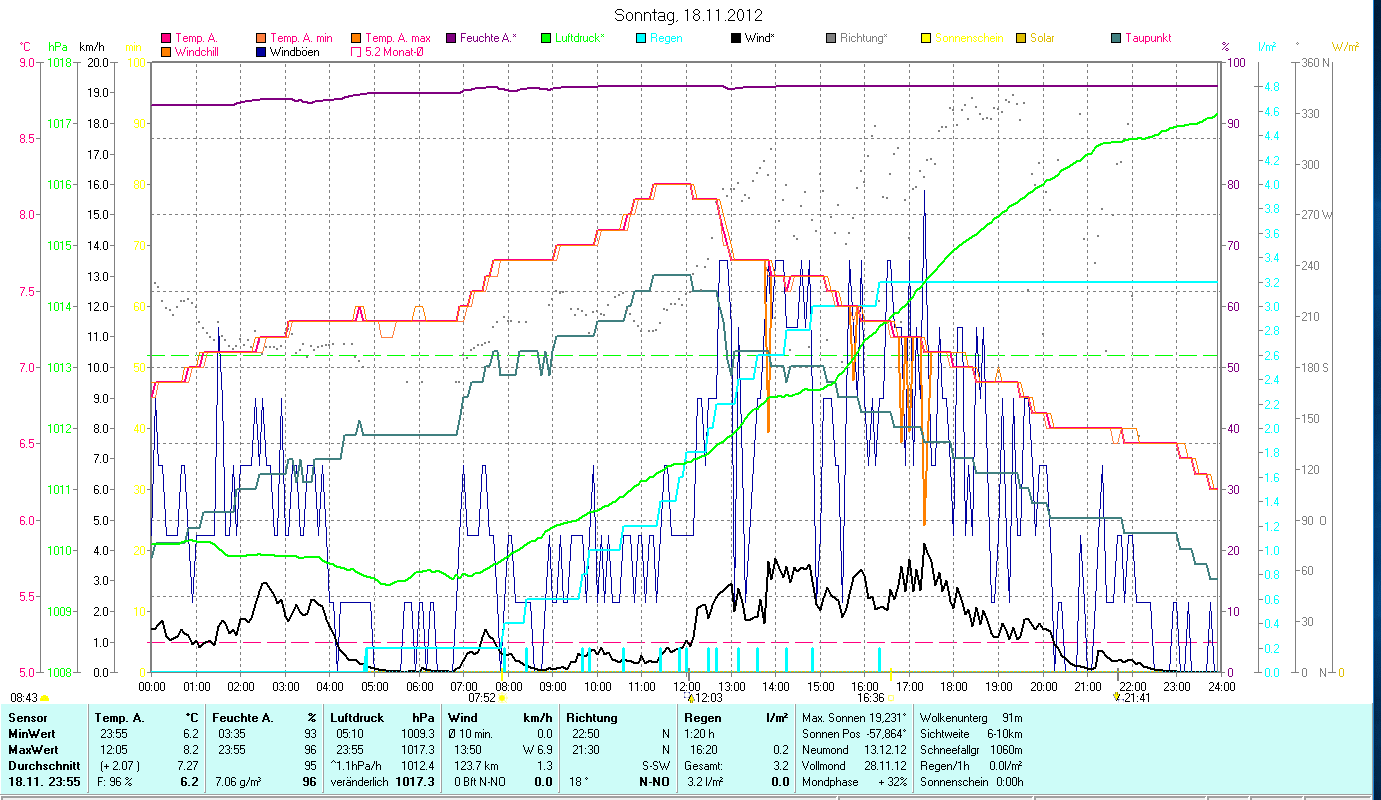Click the '3.2 l/m²' rain amount
Viewport: 1381px width, 800px height.
pos(706,782)
